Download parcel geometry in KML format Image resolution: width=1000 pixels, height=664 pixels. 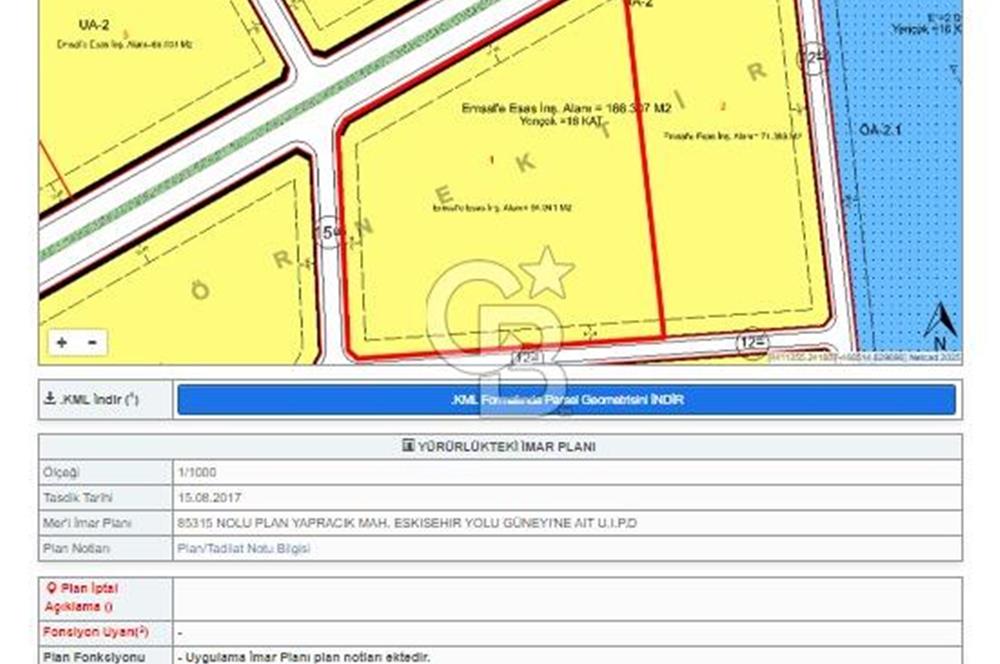coord(566,400)
